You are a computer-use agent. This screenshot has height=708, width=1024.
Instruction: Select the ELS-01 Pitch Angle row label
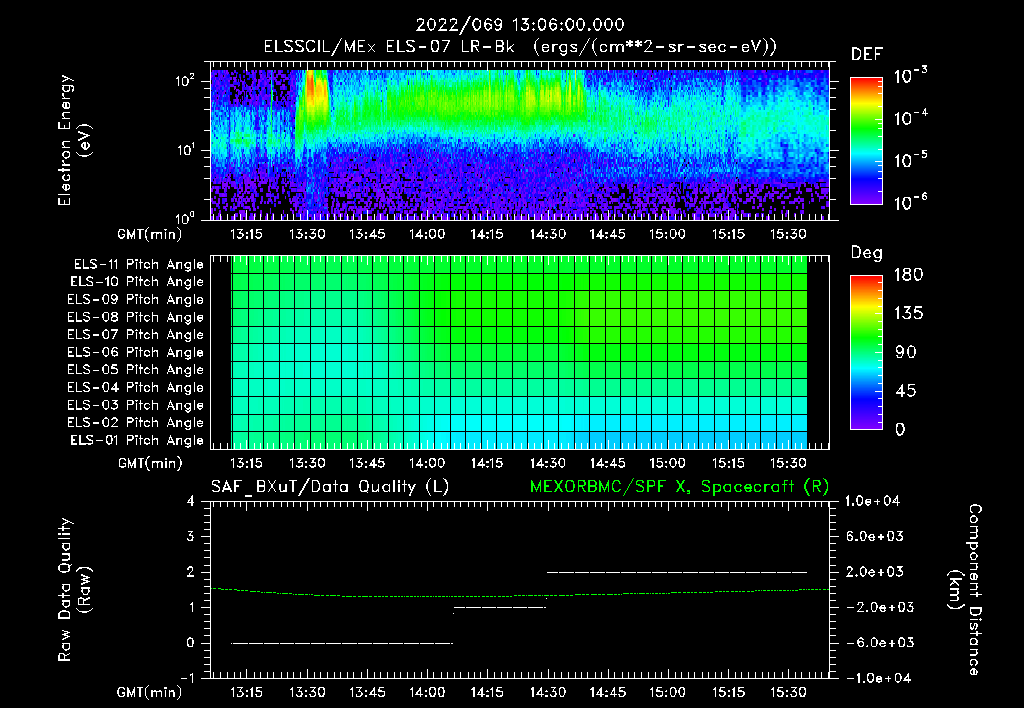coord(137,440)
